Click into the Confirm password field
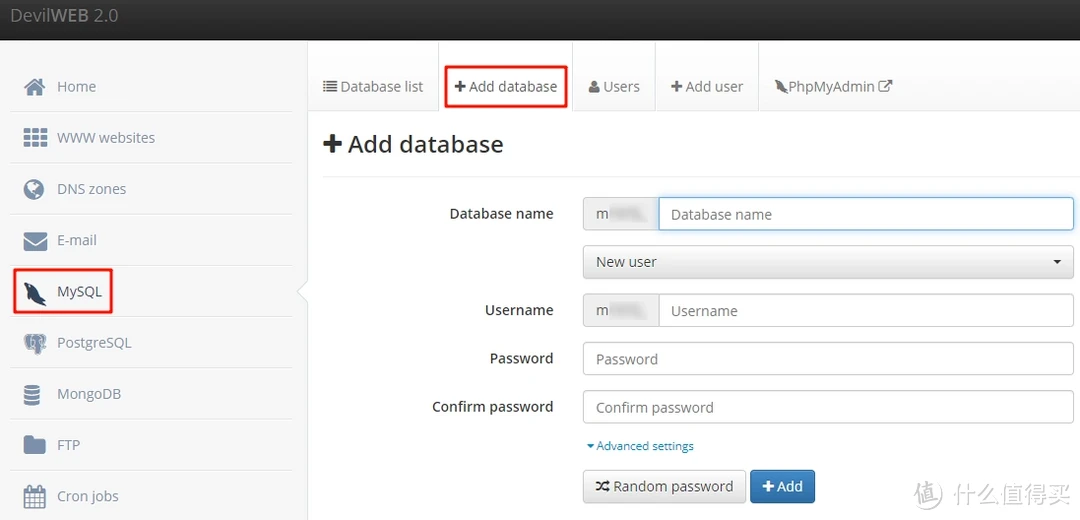 [827, 407]
